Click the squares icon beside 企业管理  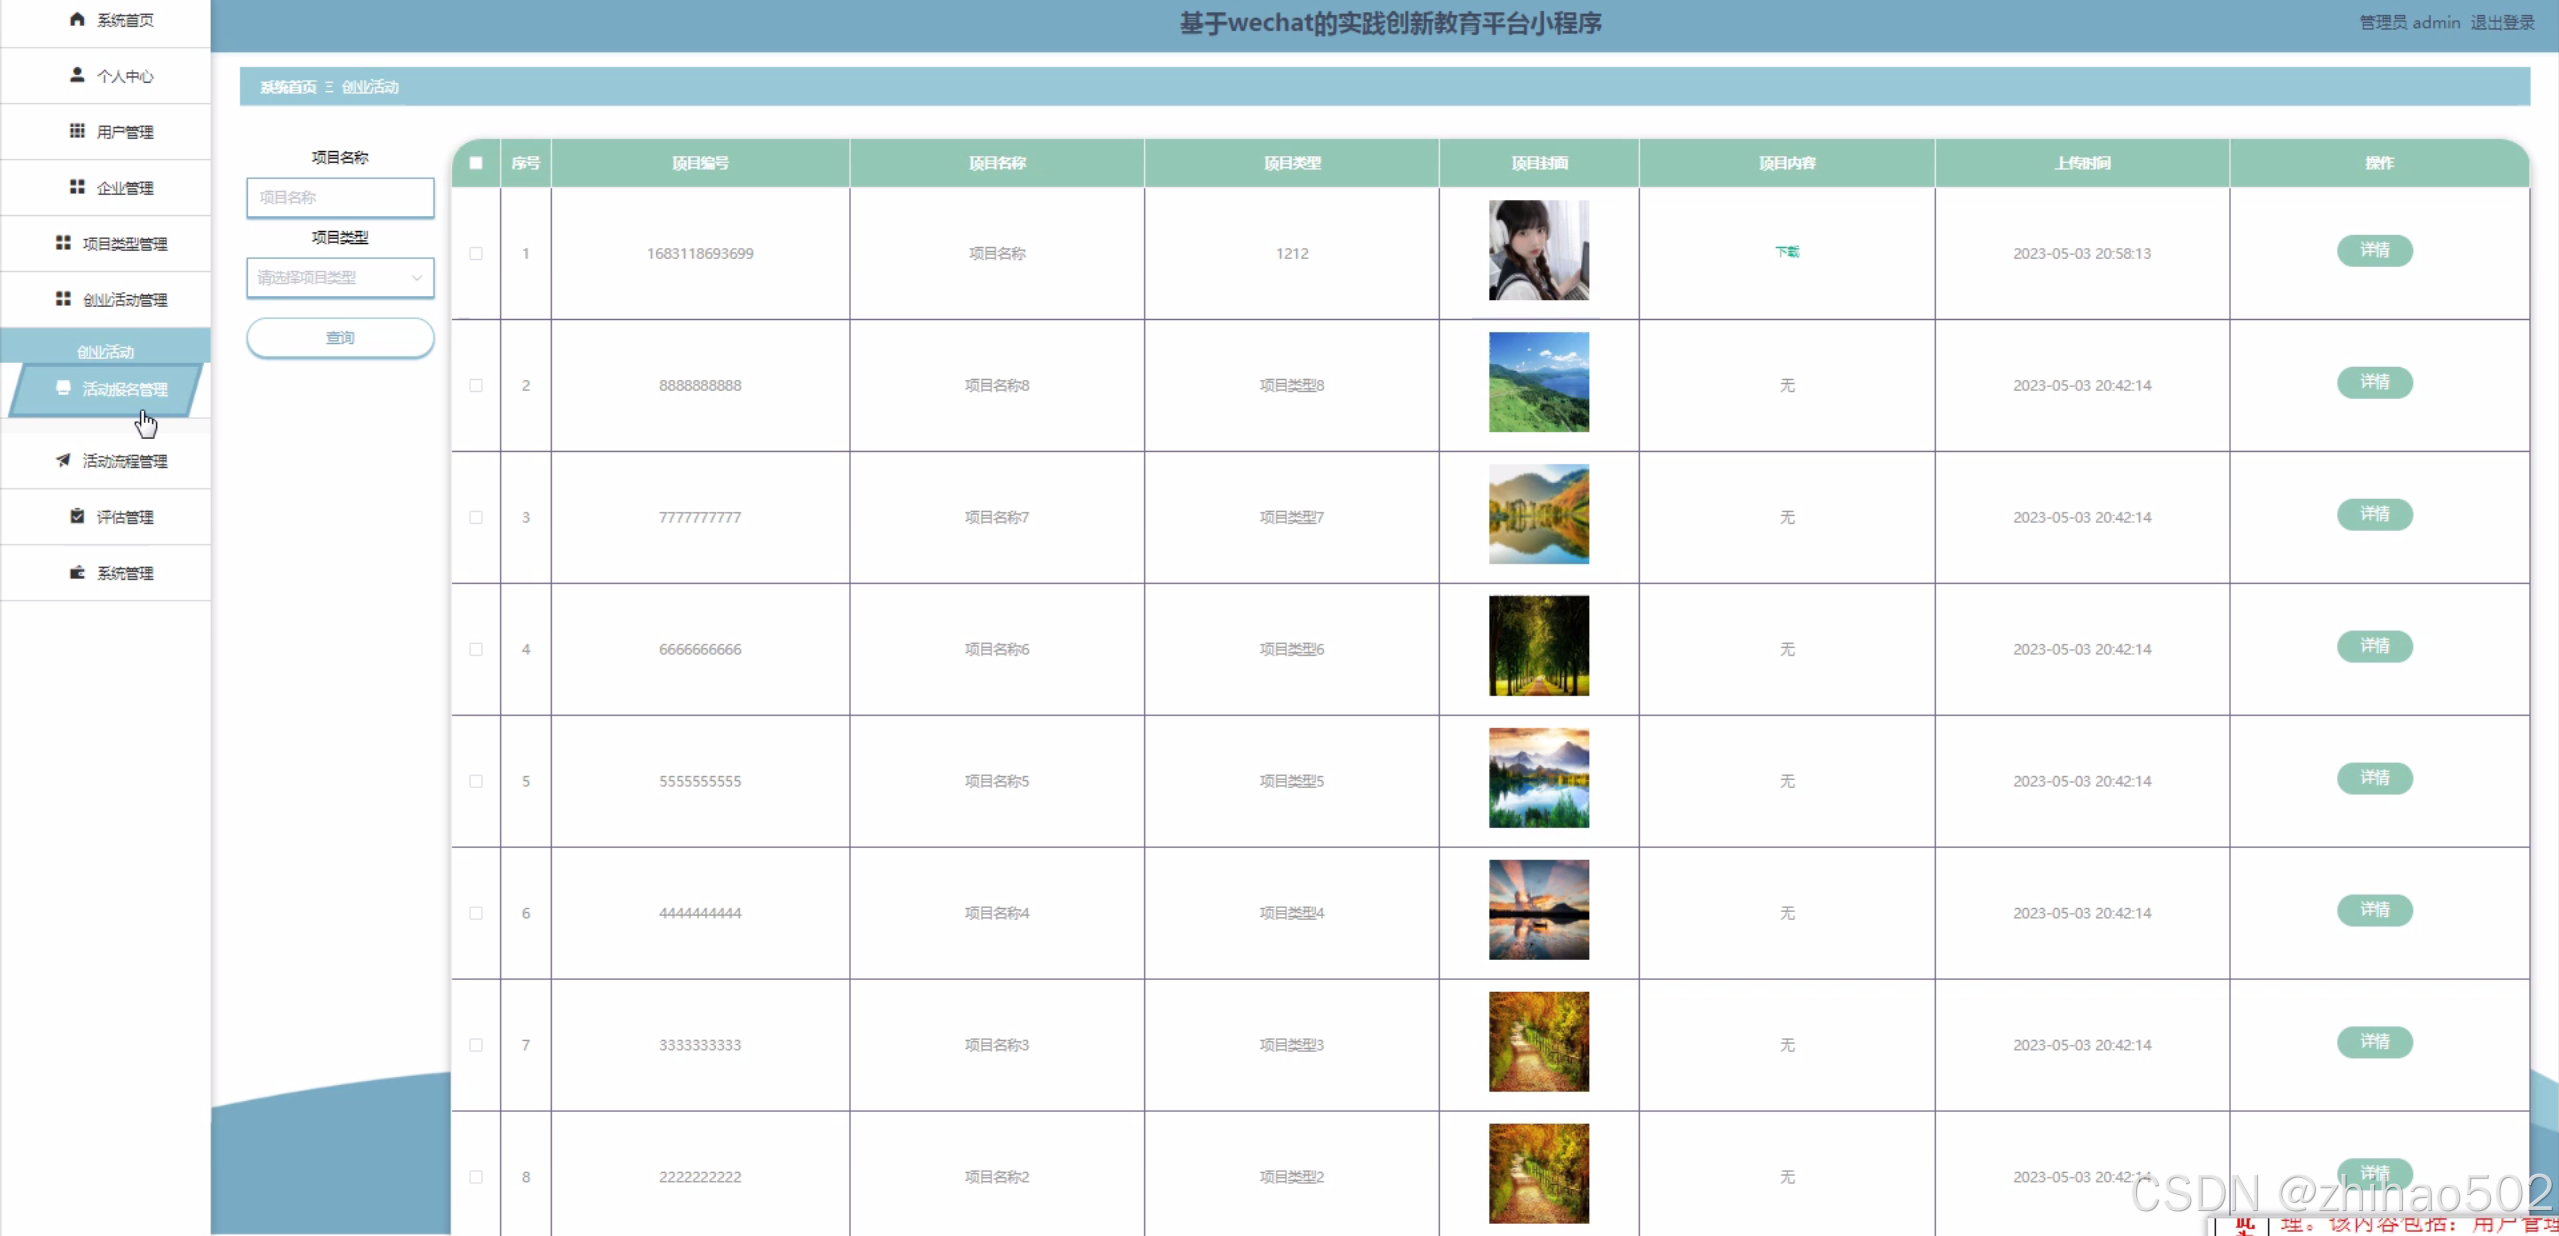[77, 187]
